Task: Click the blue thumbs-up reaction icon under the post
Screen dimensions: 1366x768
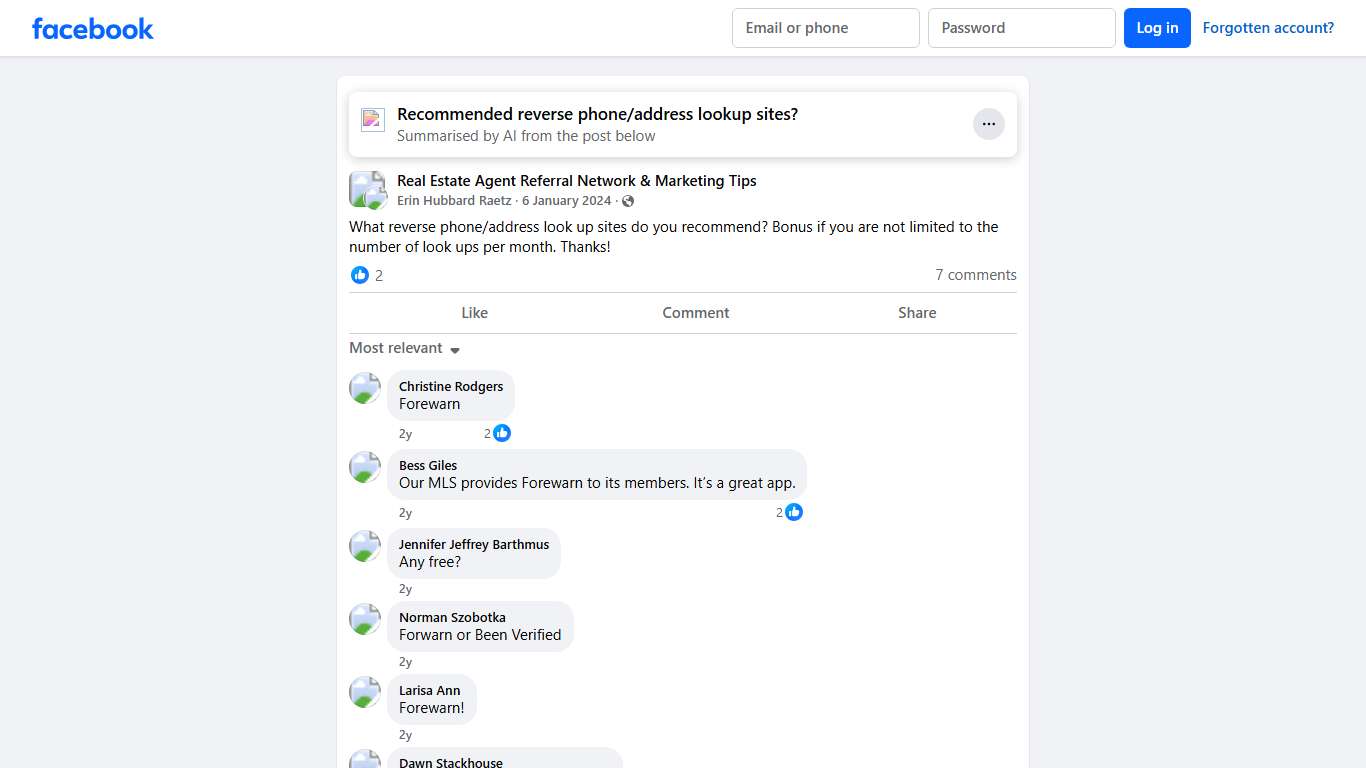Action: coord(360,275)
